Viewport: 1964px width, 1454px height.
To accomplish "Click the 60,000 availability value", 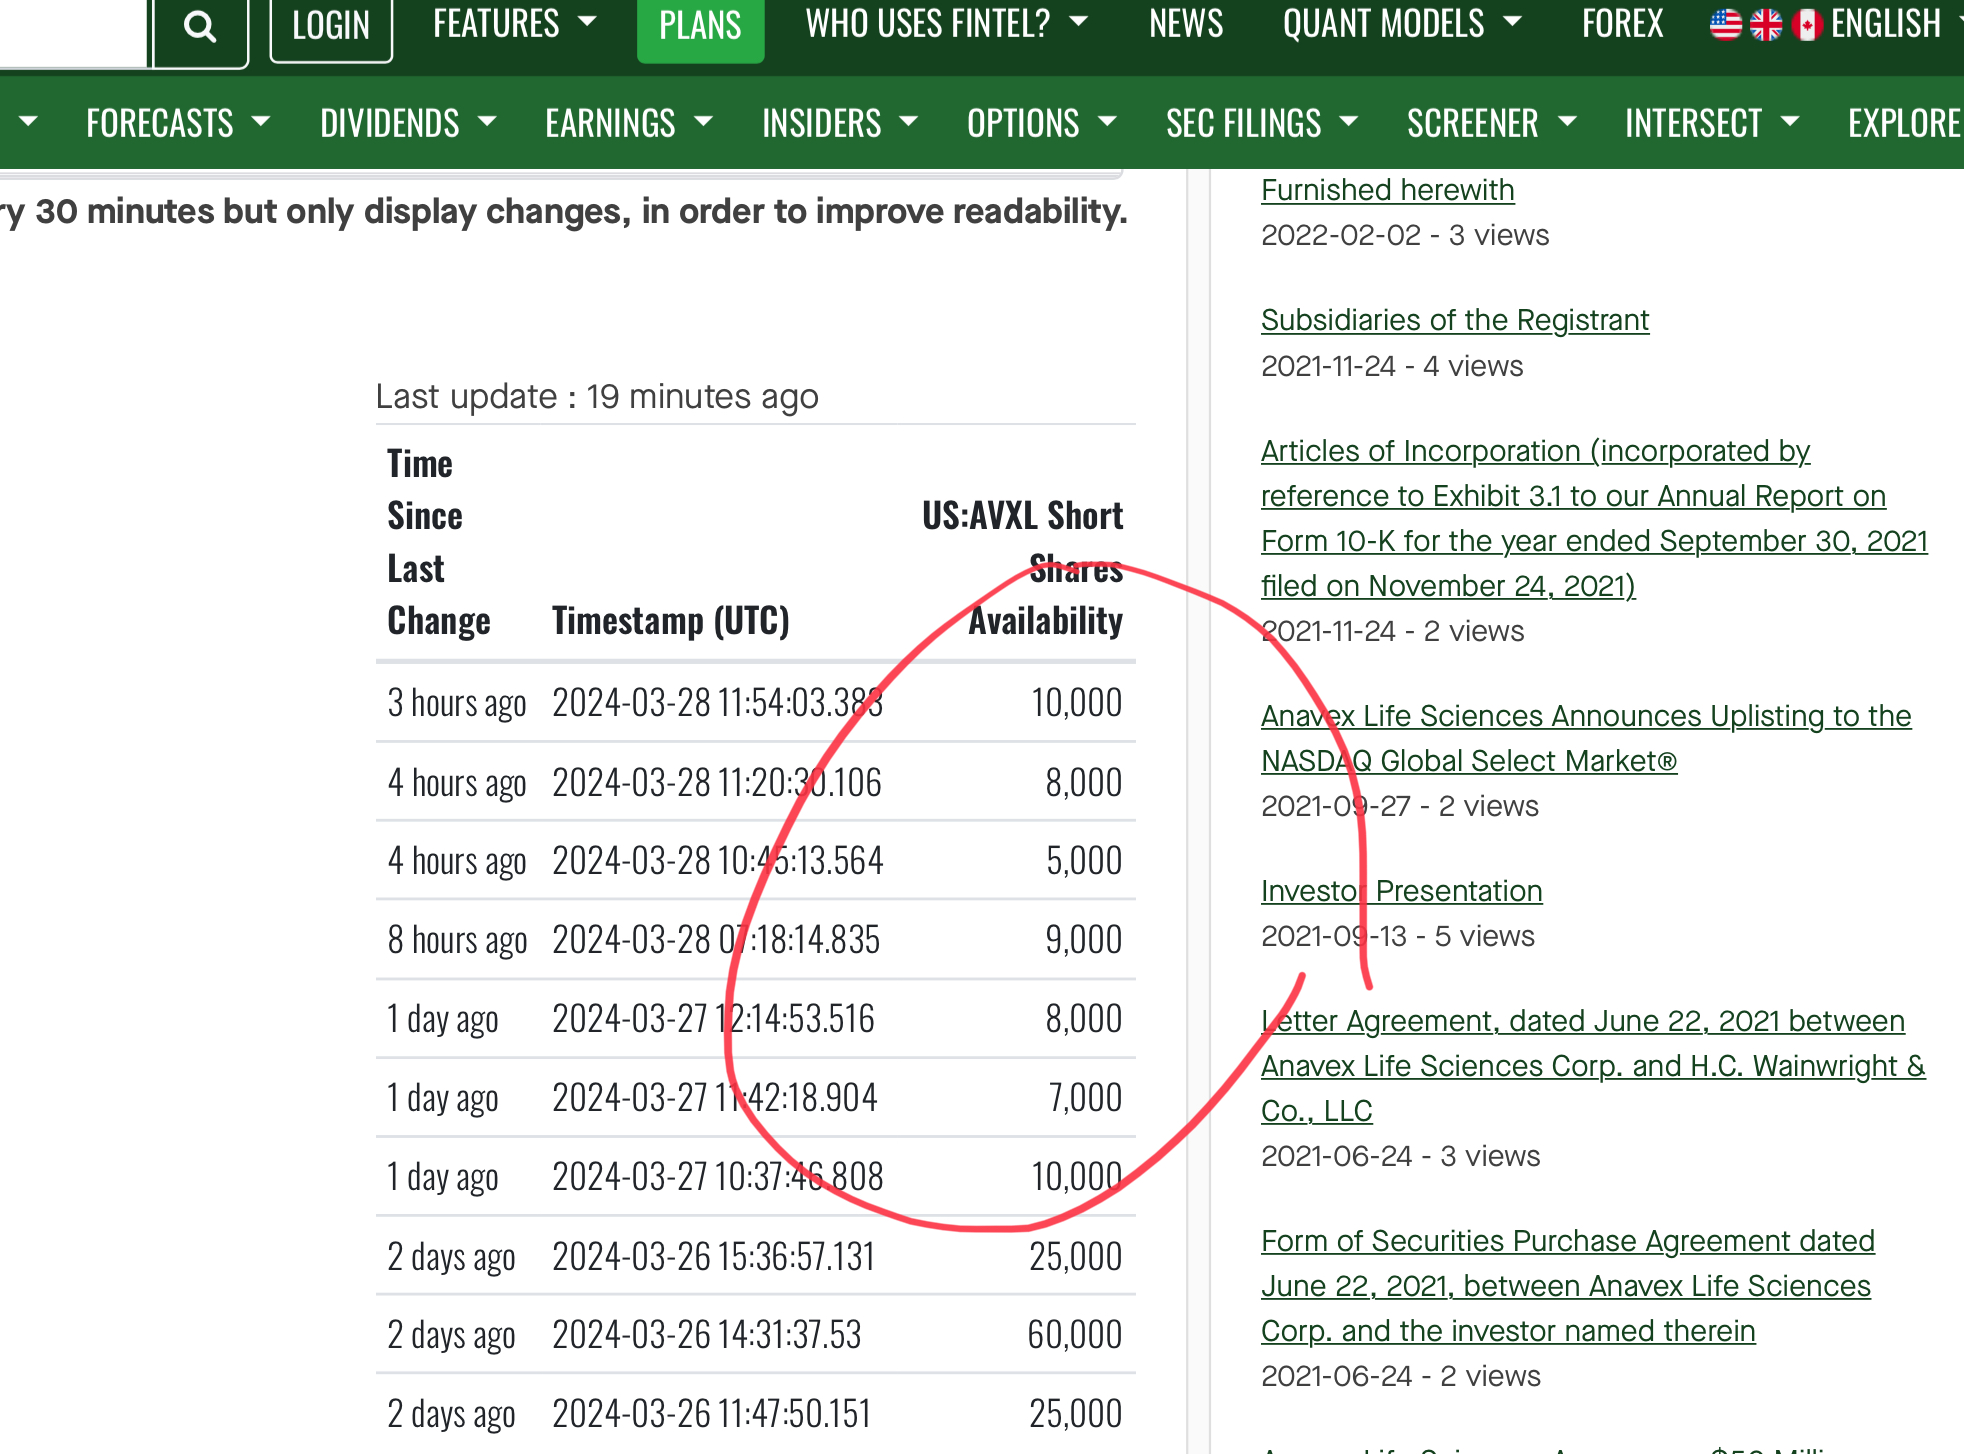I will click(x=1075, y=1334).
